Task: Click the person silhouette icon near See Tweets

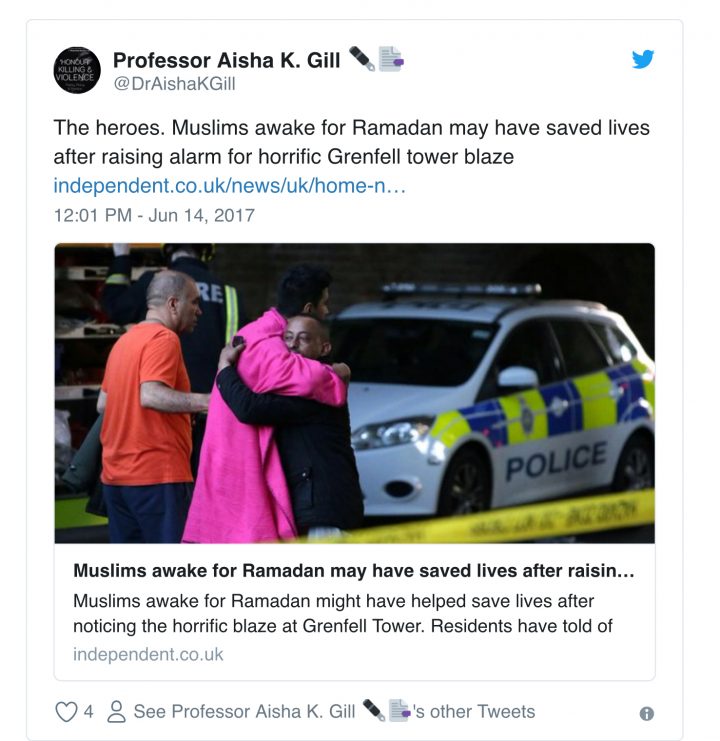Action: click(116, 711)
